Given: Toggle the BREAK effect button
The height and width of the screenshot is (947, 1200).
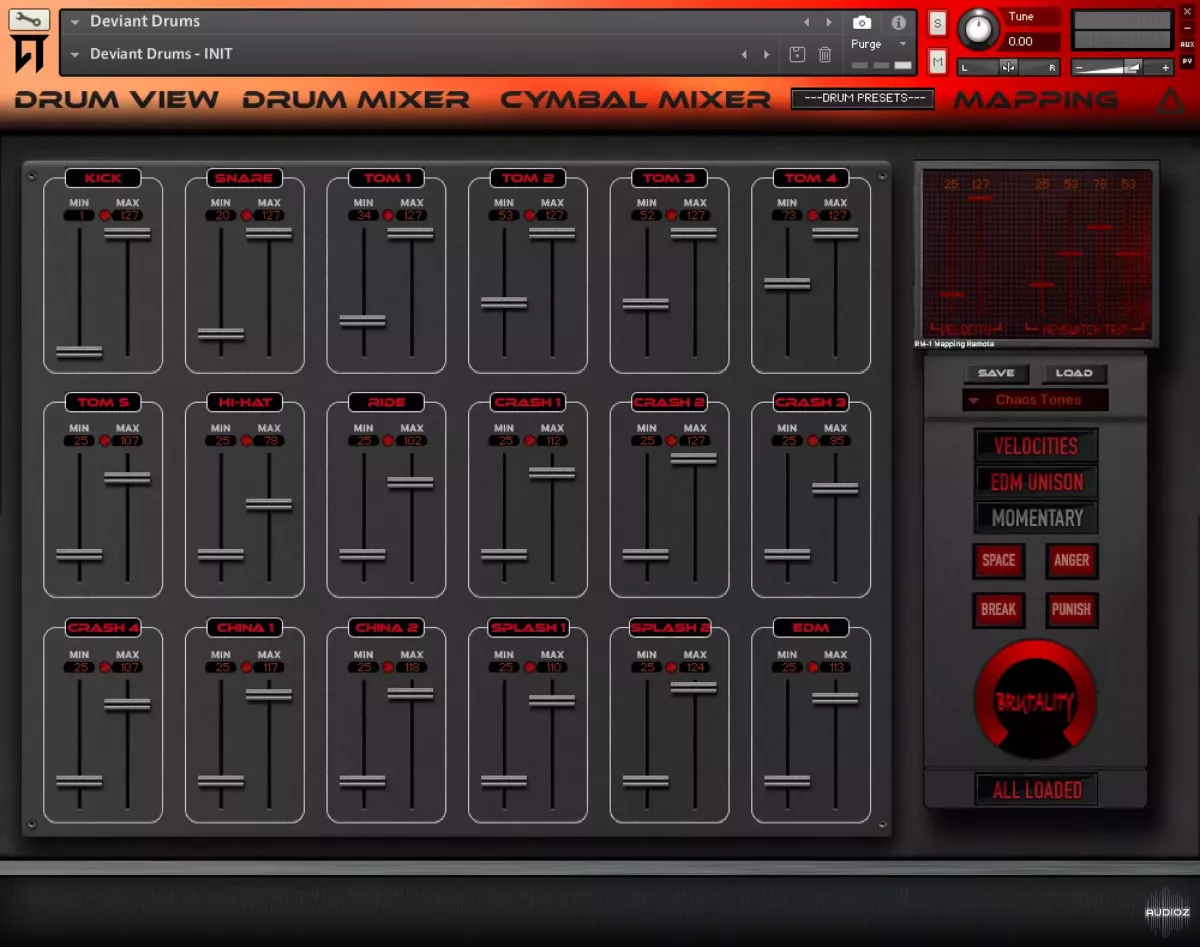Looking at the screenshot, I should (998, 610).
